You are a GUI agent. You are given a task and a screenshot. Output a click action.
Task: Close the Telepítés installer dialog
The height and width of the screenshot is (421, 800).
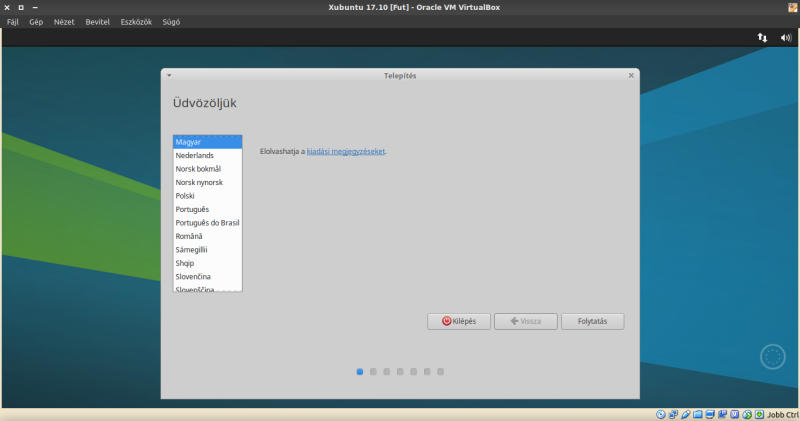(x=631, y=76)
